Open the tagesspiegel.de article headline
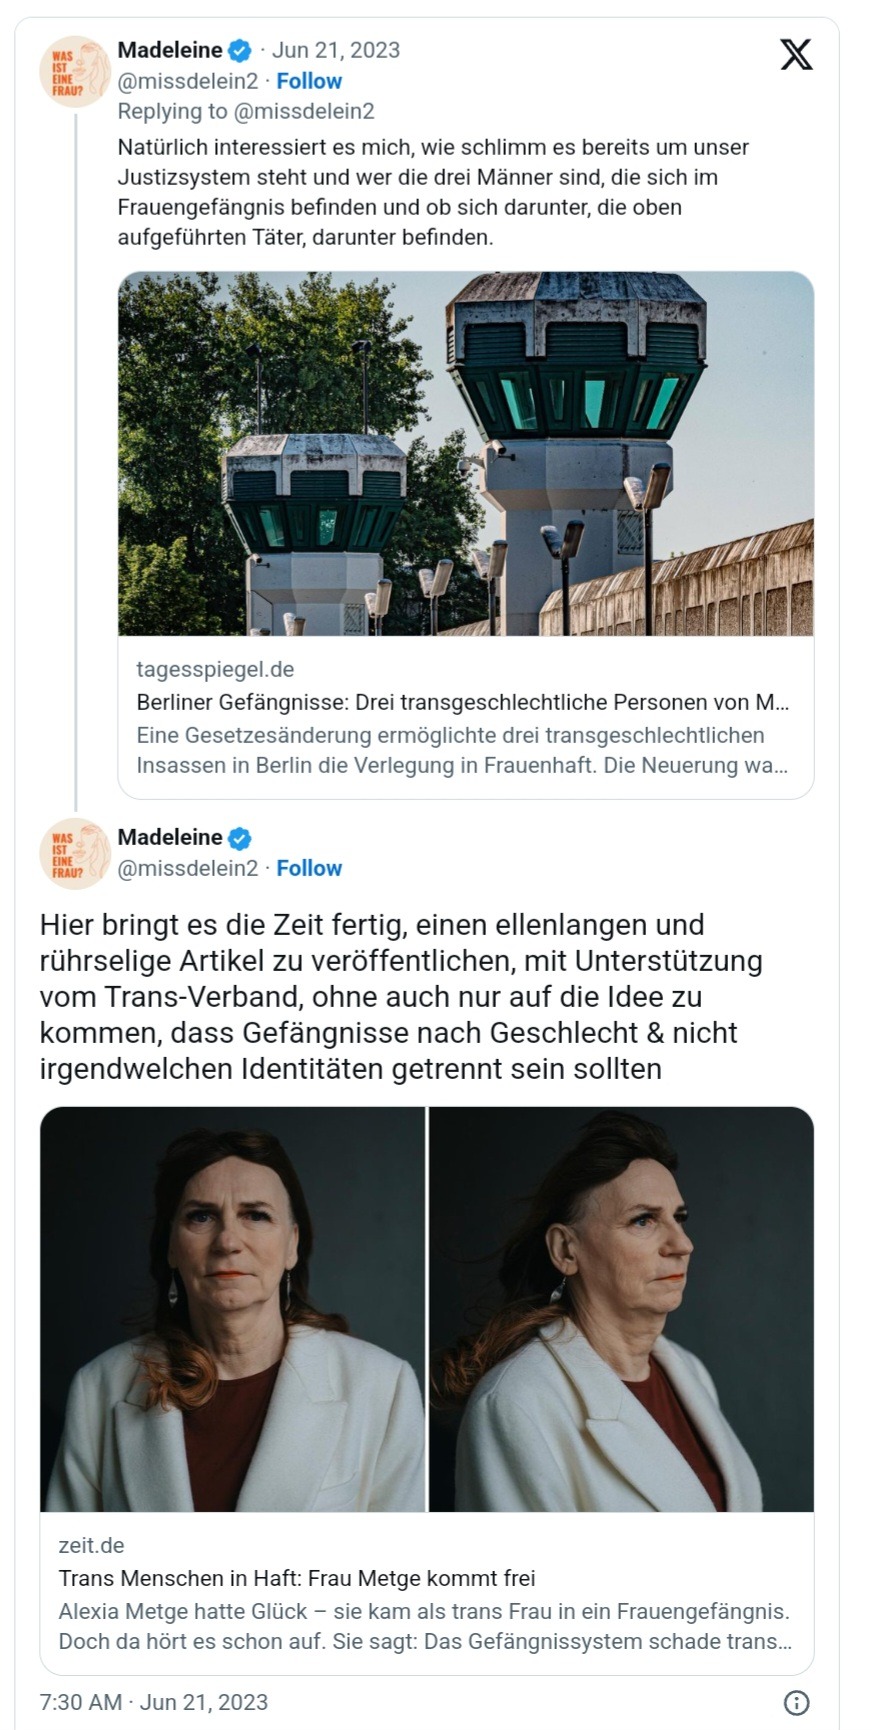This screenshot has width=873, height=1730. coord(463,702)
